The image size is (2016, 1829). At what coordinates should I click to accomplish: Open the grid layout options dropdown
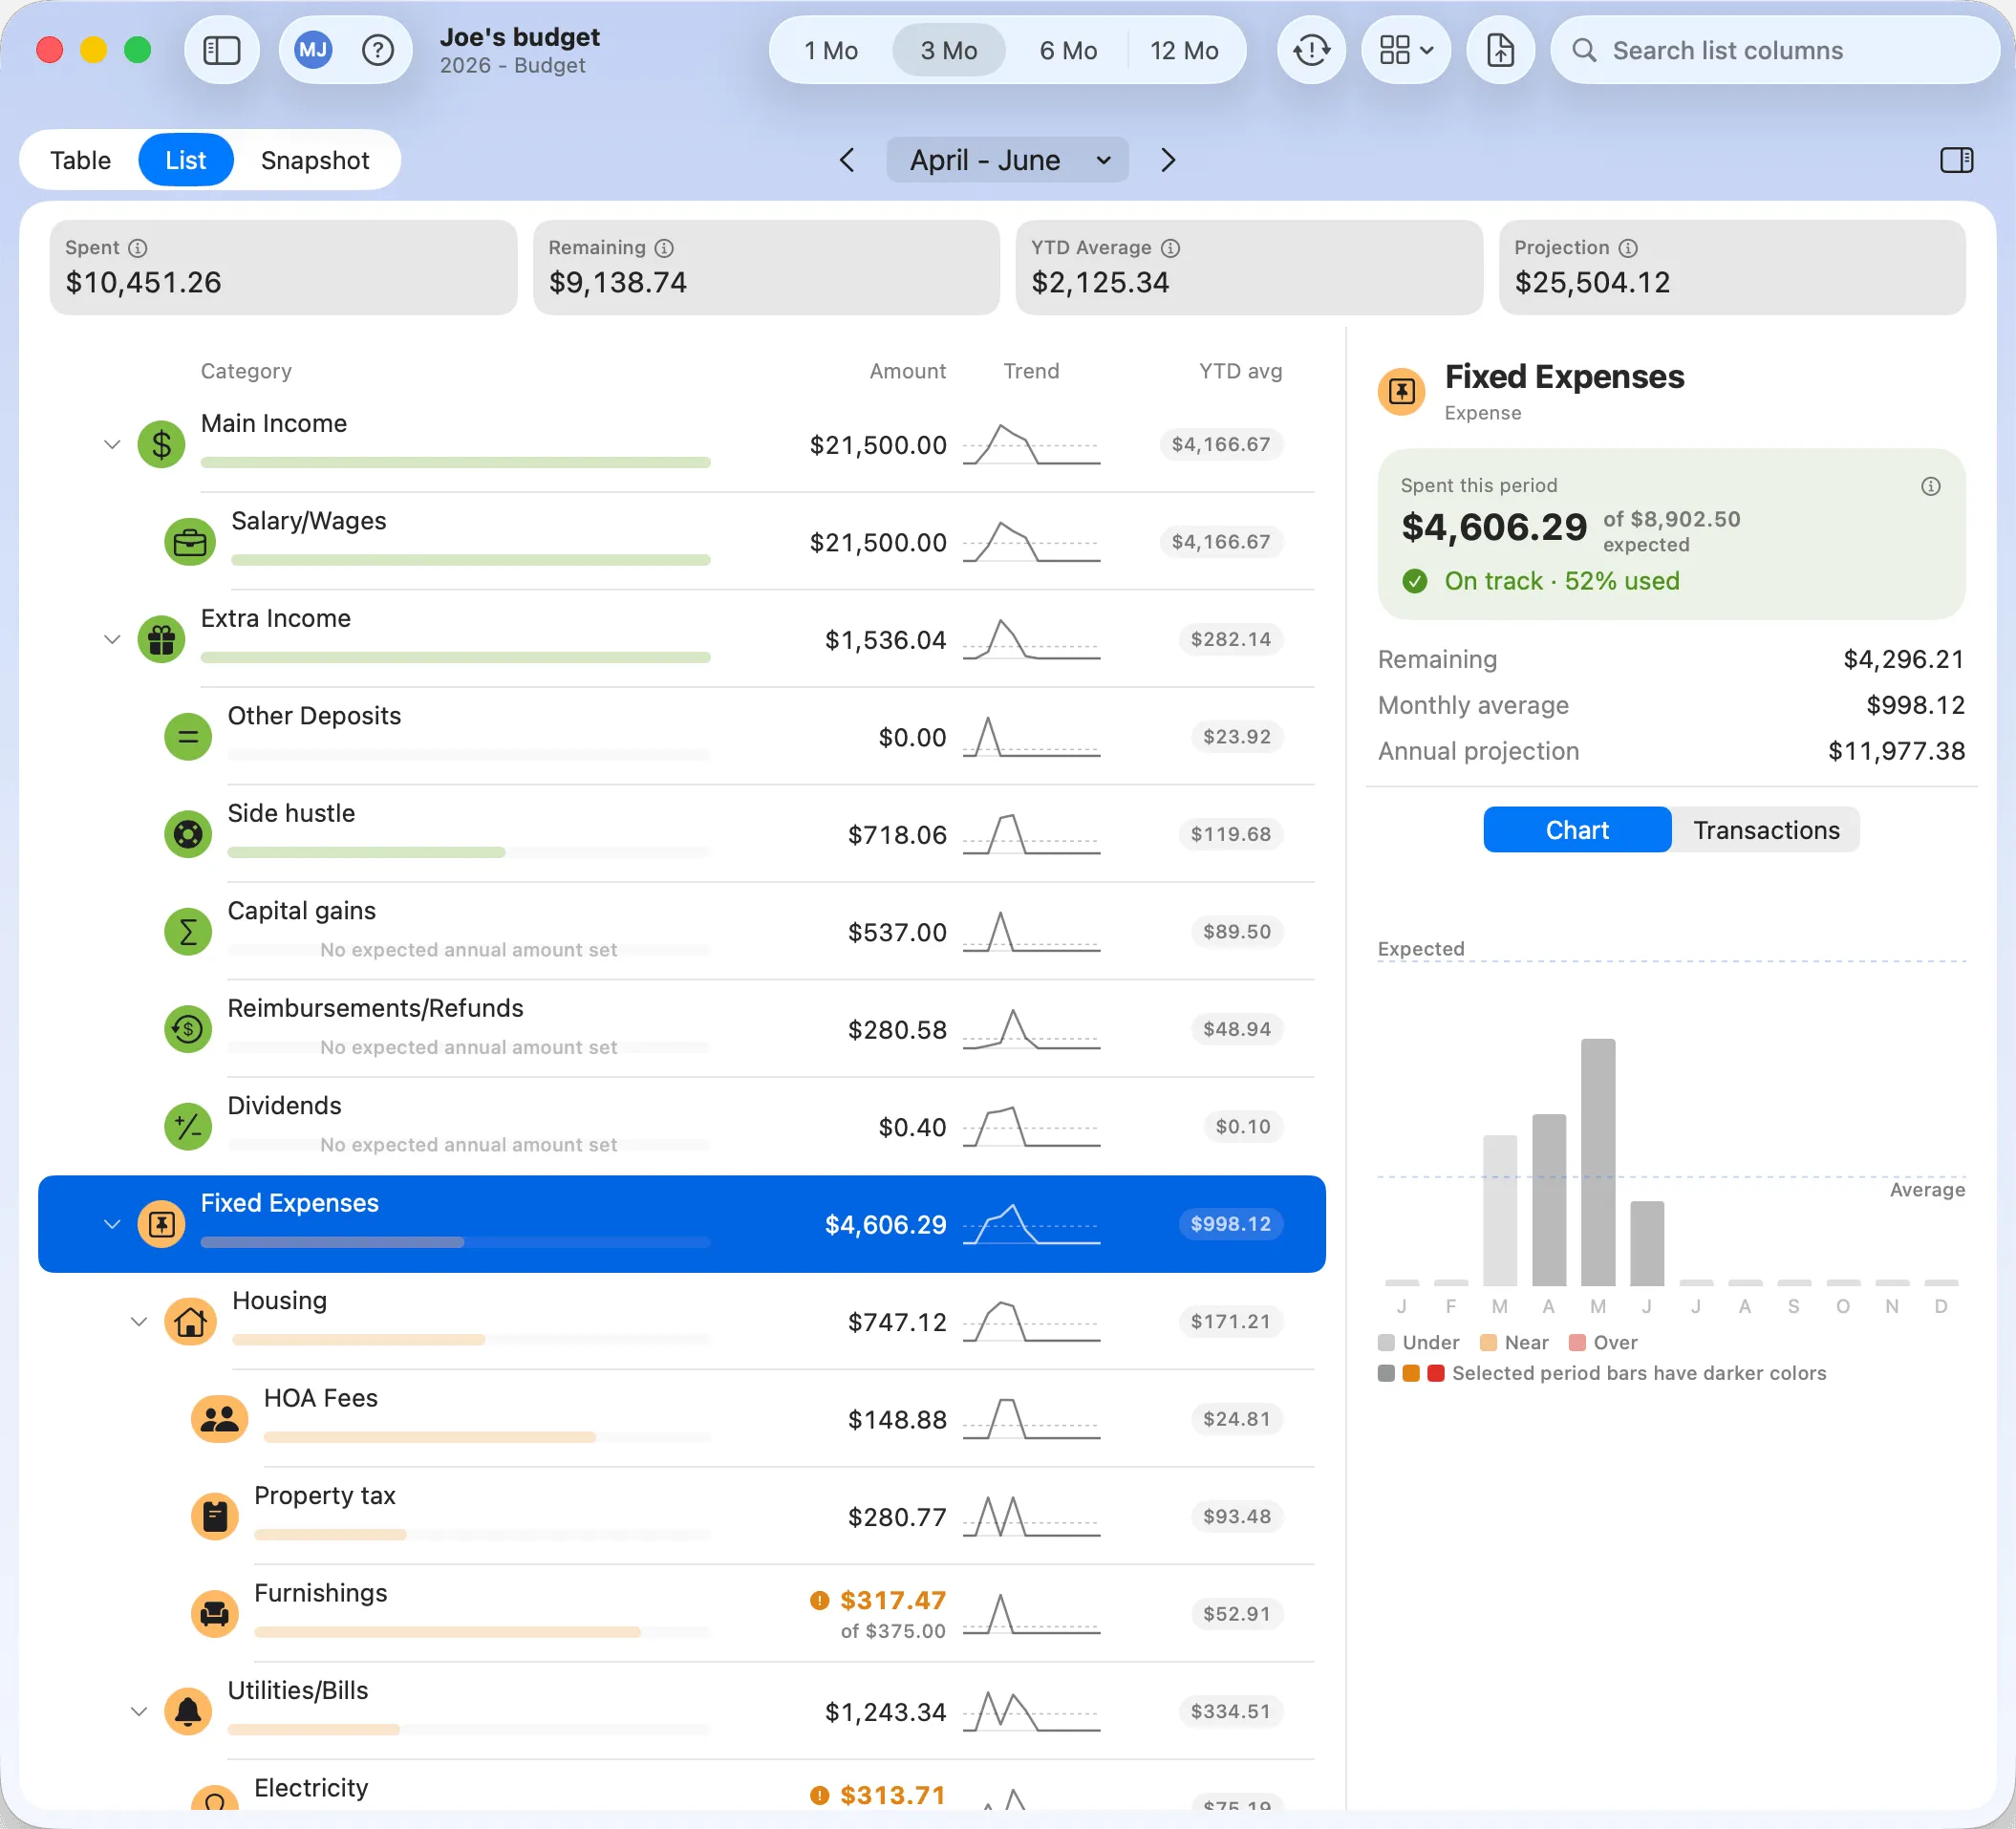1405,50
